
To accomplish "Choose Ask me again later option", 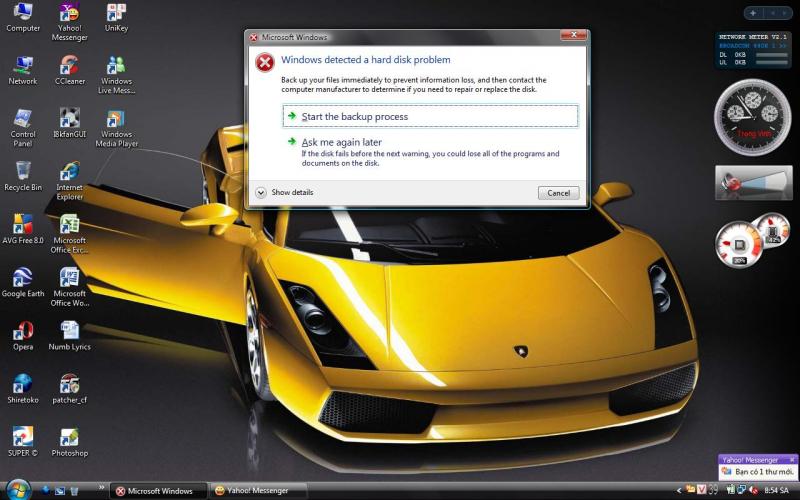I will tap(341, 143).
